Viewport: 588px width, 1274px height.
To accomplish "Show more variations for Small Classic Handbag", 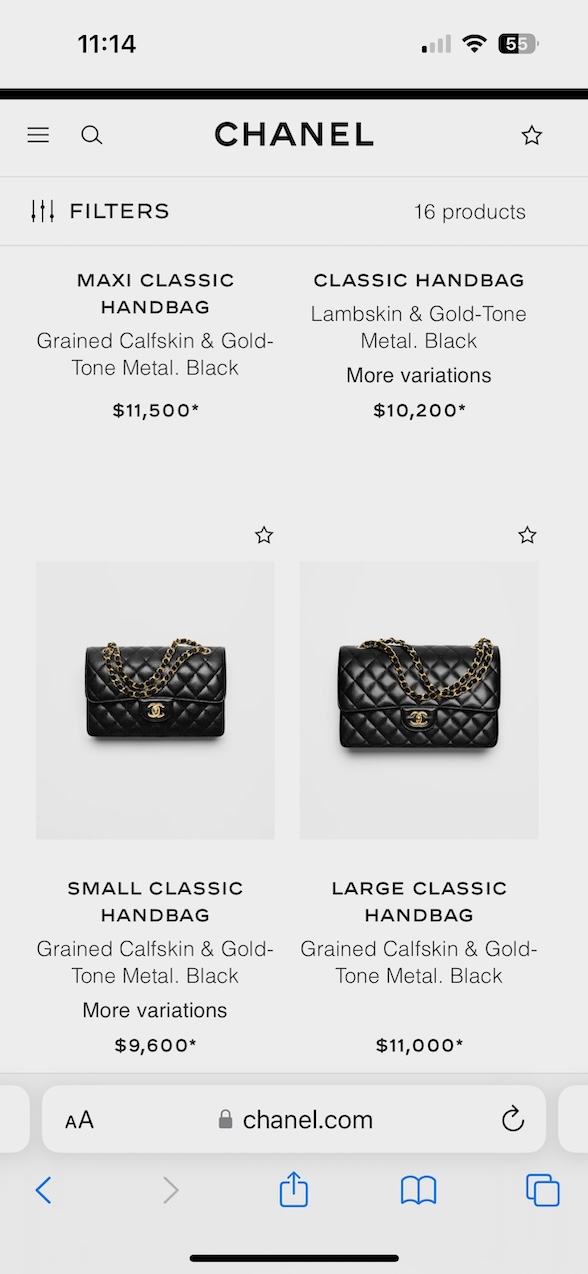I will (x=155, y=1010).
